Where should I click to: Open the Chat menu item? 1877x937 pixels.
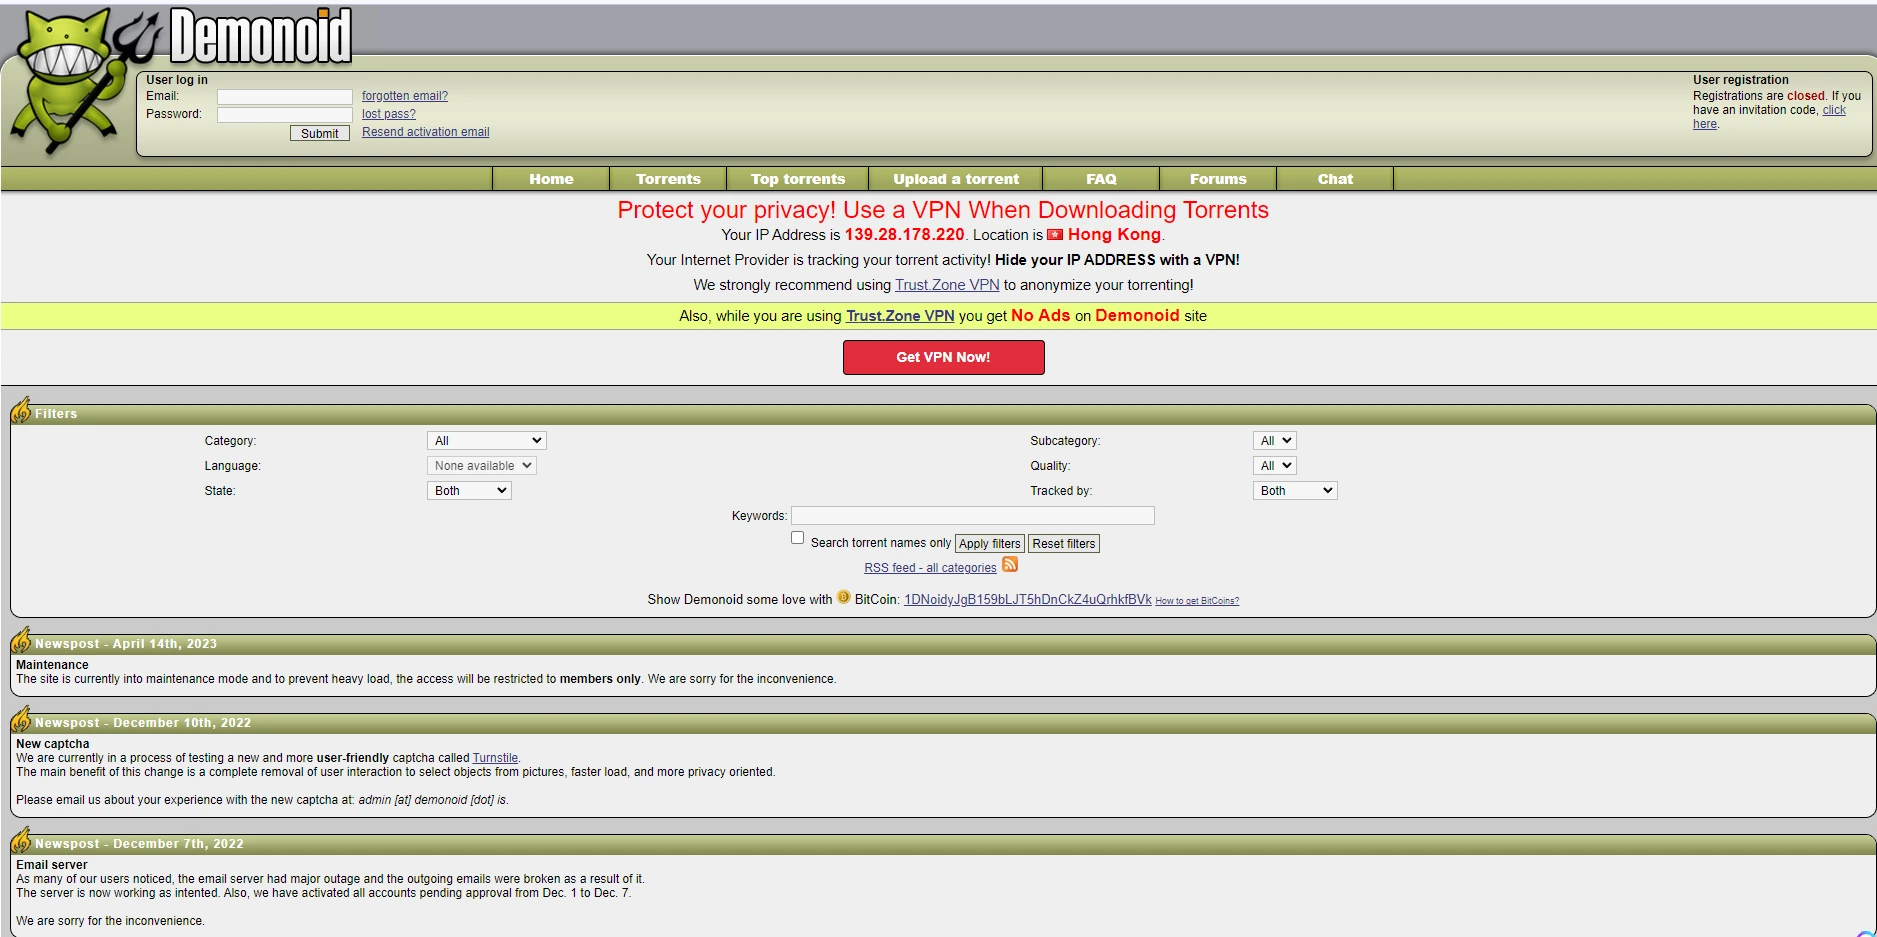pos(1335,179)
